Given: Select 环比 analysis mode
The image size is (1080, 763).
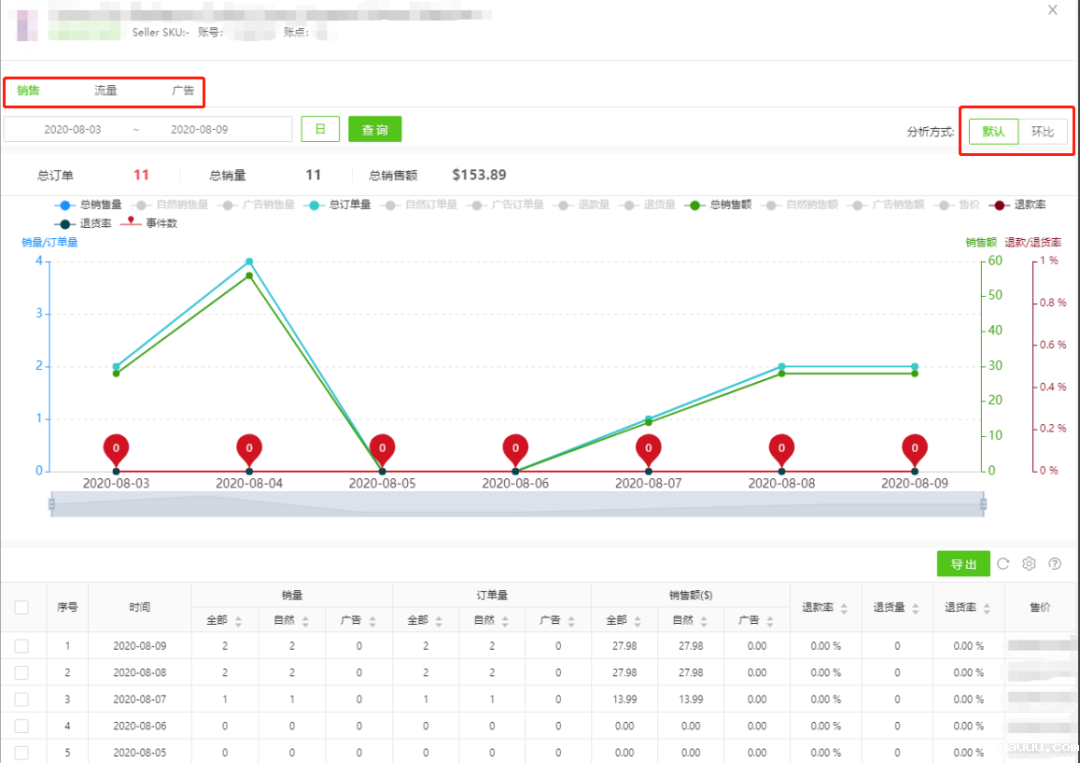Looking at the screenshot, I should click(1043, 132).
